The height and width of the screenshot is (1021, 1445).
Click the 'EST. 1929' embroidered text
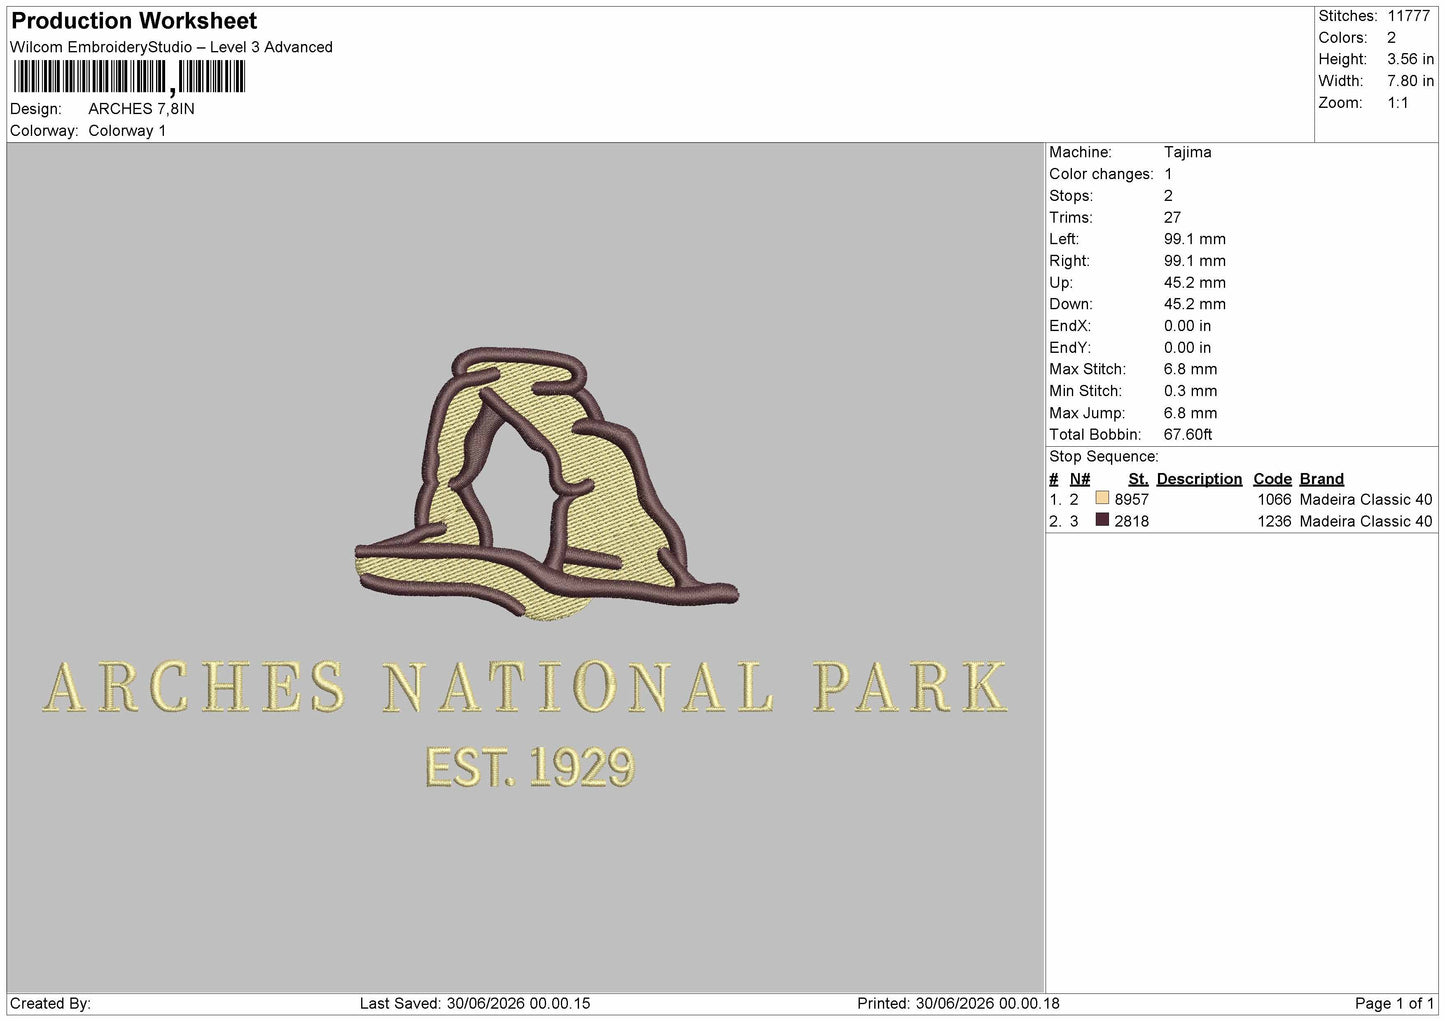tap(530, 767)
